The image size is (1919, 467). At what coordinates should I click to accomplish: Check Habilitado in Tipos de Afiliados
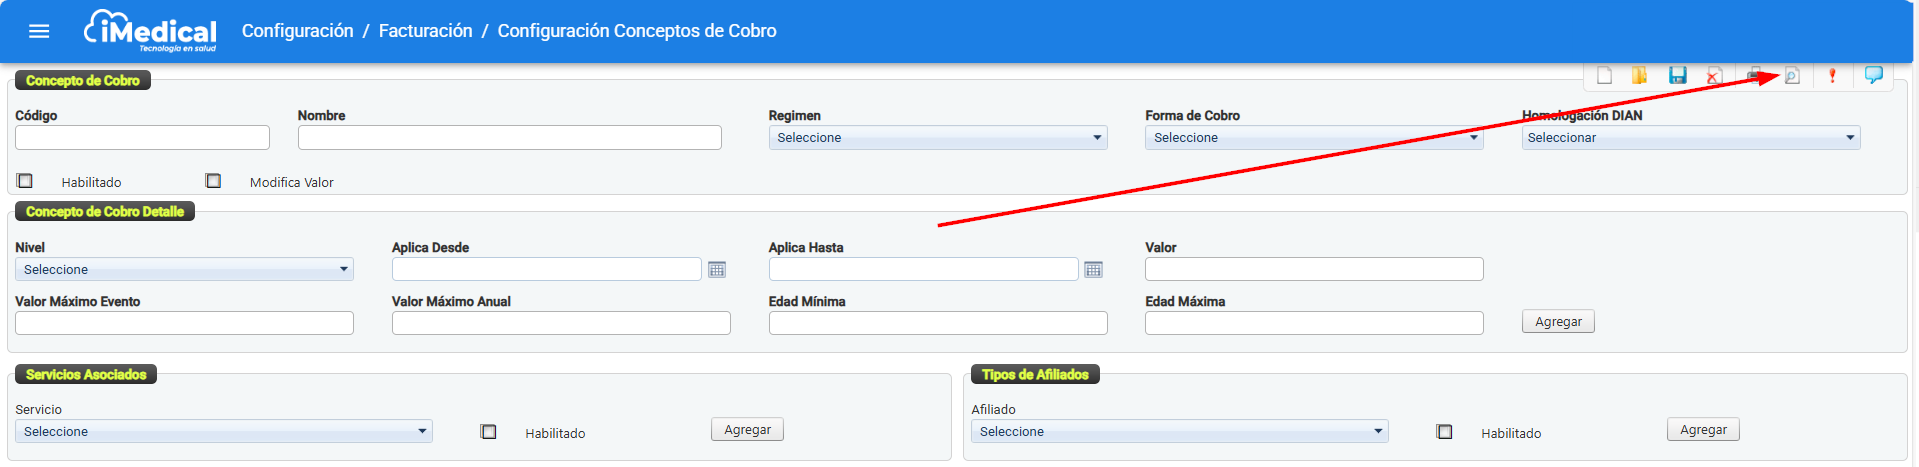coord(1444,432)
